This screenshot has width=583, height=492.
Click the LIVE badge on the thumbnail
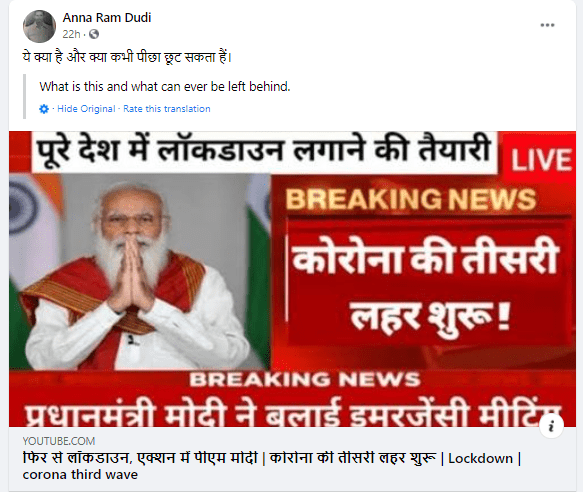click(541, 160)
